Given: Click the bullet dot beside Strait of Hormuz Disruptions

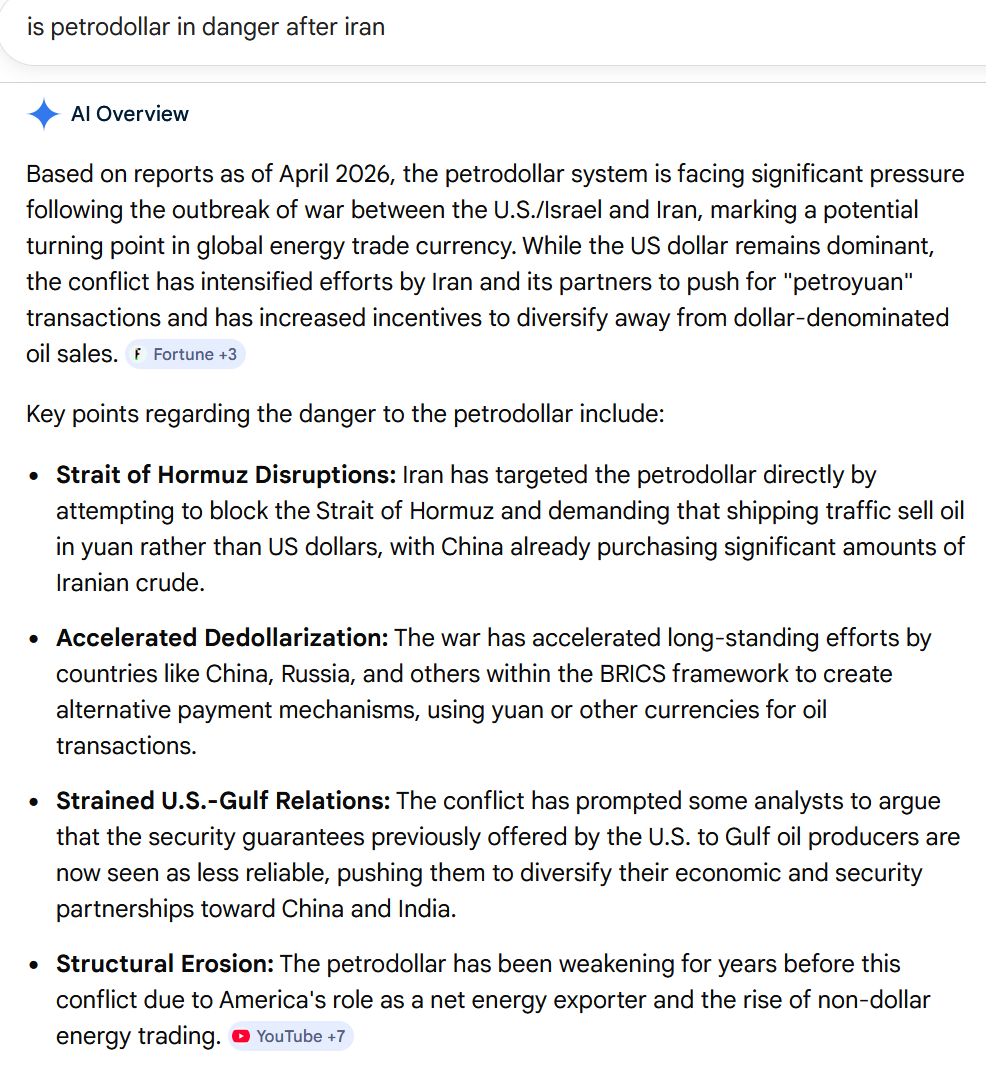Looking at the screenshot, I should point(35,476).
